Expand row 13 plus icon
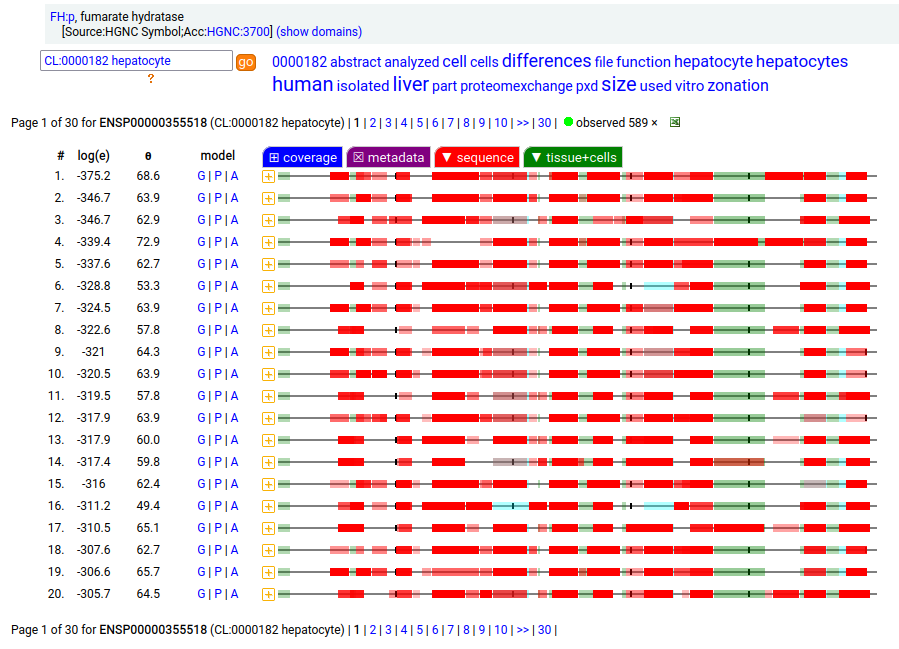The width and height of the screenshot is (899, 649). [x=268, y=440]
